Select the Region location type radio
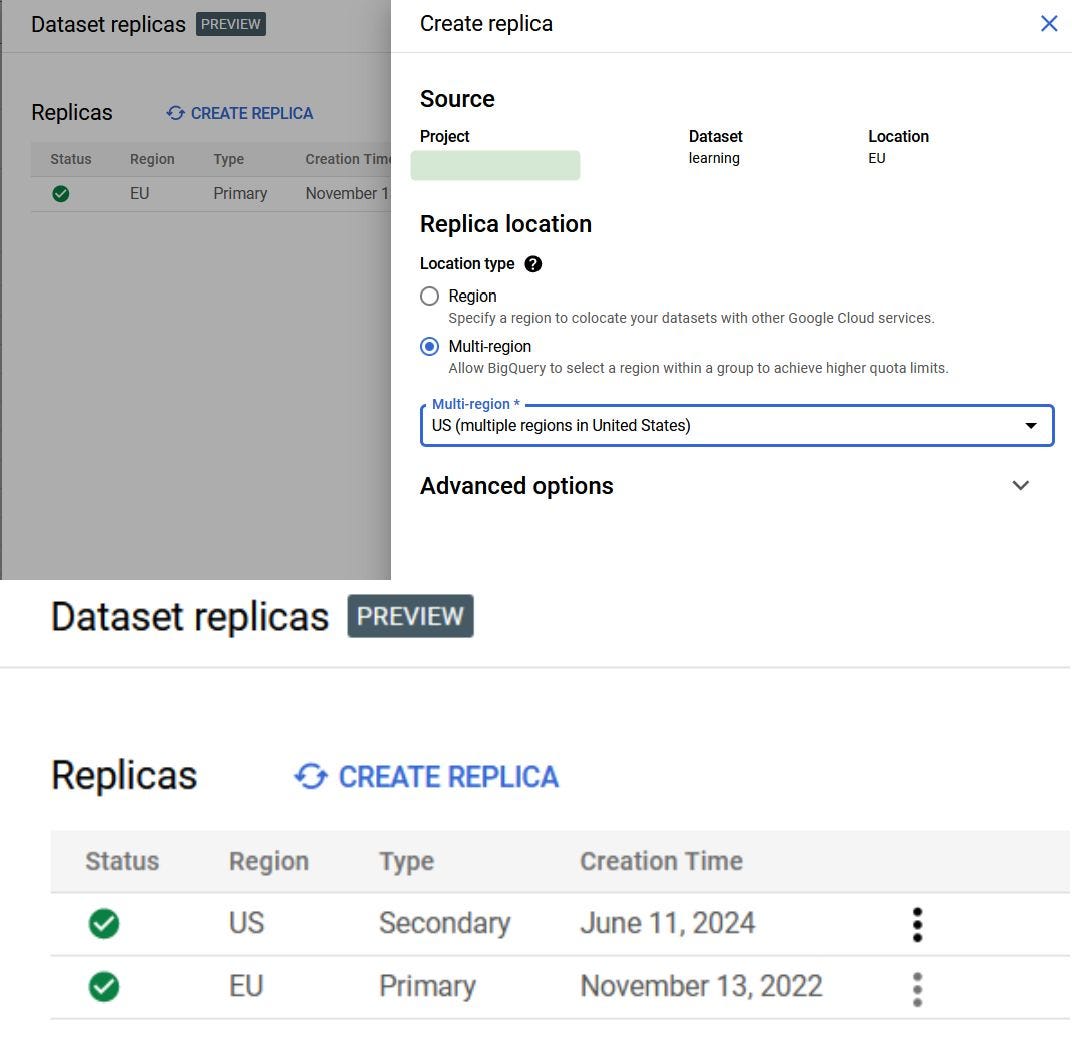Viewport: 1072px width, 1052px height. pos(429,296)
